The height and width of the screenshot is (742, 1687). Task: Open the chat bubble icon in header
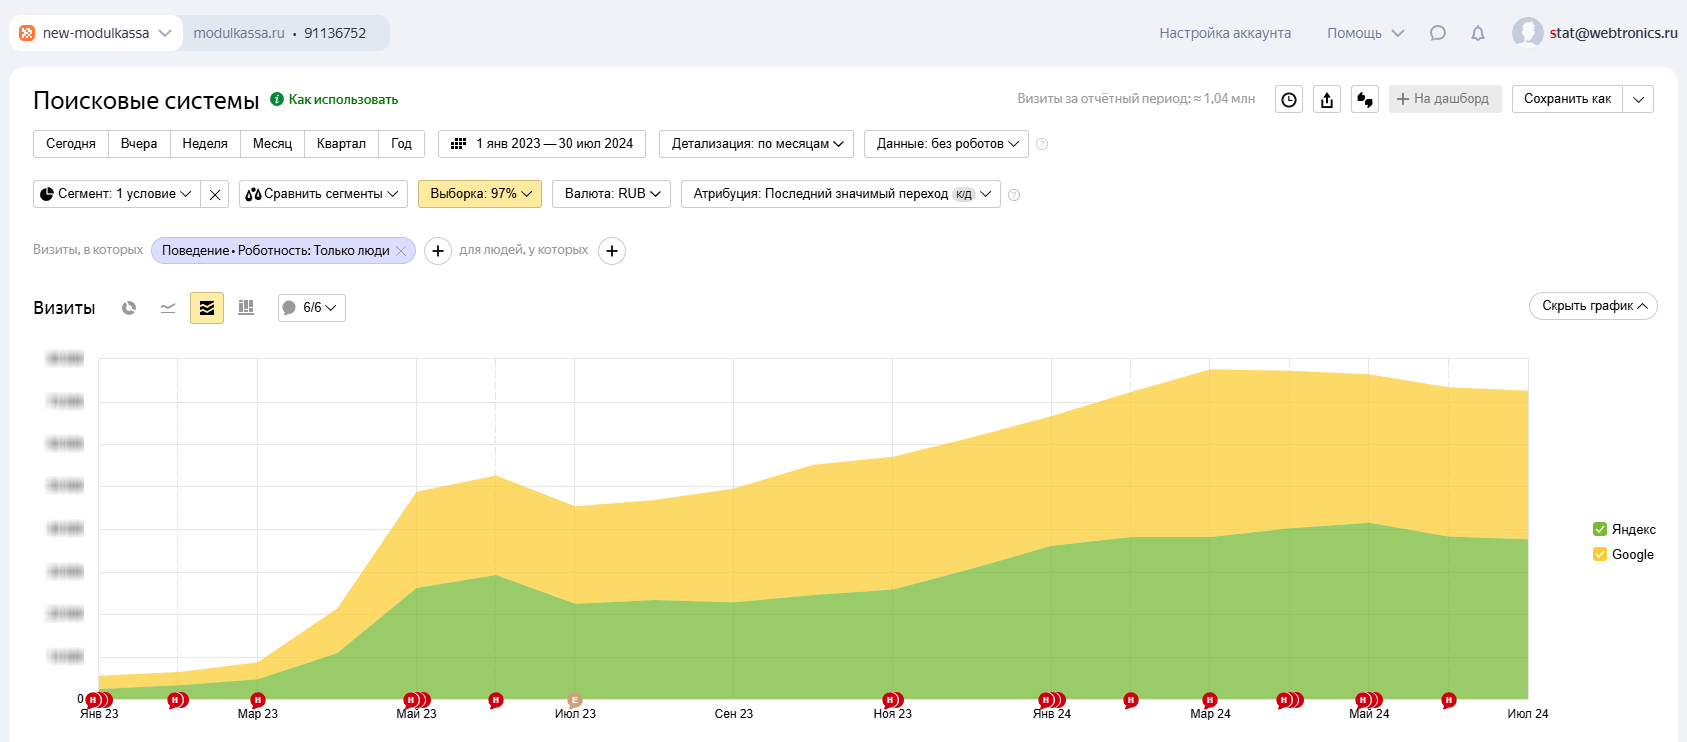(x=1438, y=33)
